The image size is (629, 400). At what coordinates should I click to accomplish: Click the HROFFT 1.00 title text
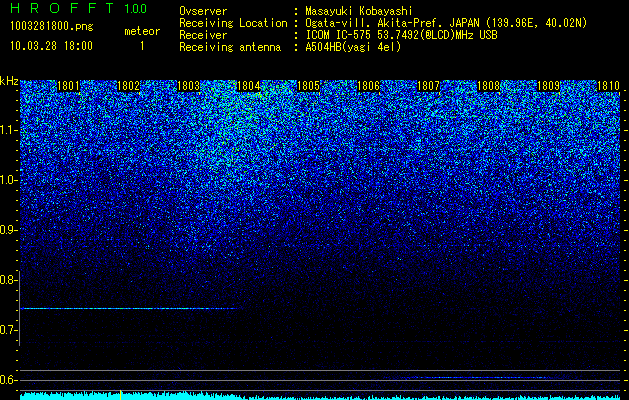(78, 8)
